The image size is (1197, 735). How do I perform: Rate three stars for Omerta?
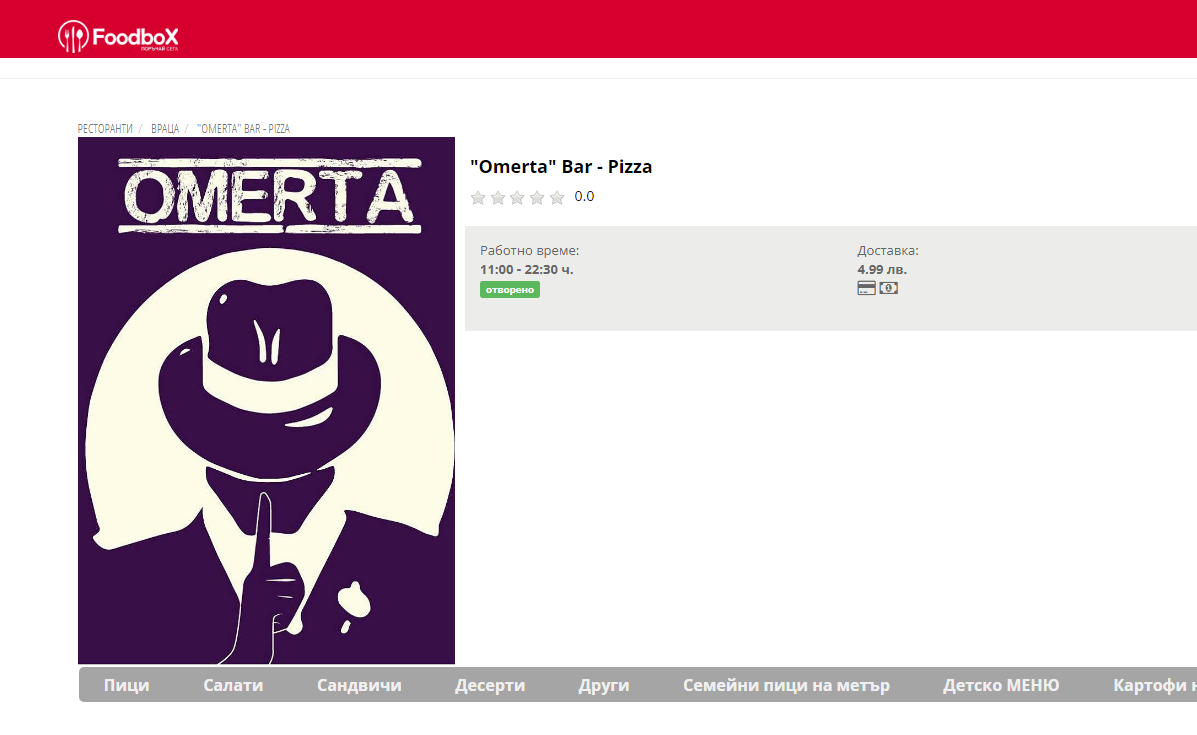click(x=518, y=198)
